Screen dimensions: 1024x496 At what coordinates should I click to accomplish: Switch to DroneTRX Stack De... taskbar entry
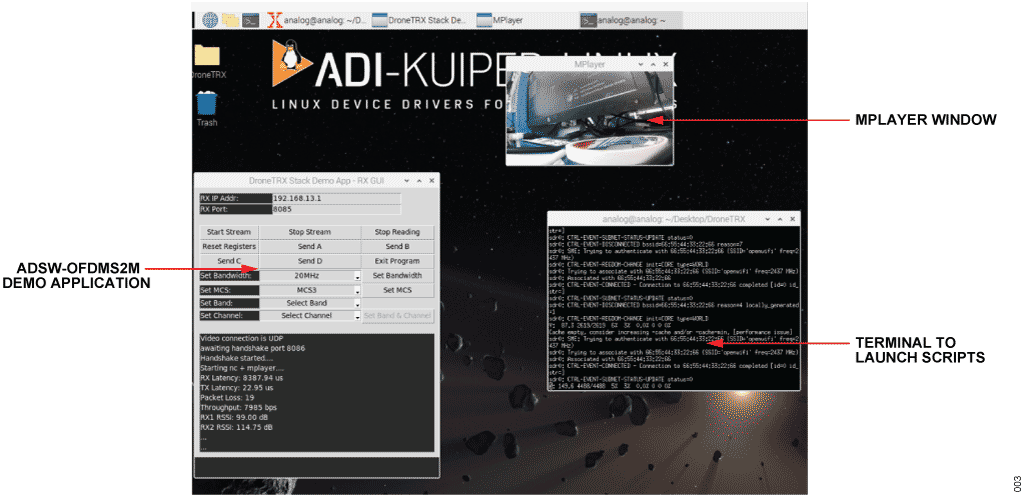pyautogui.click(x=419, y=20)
